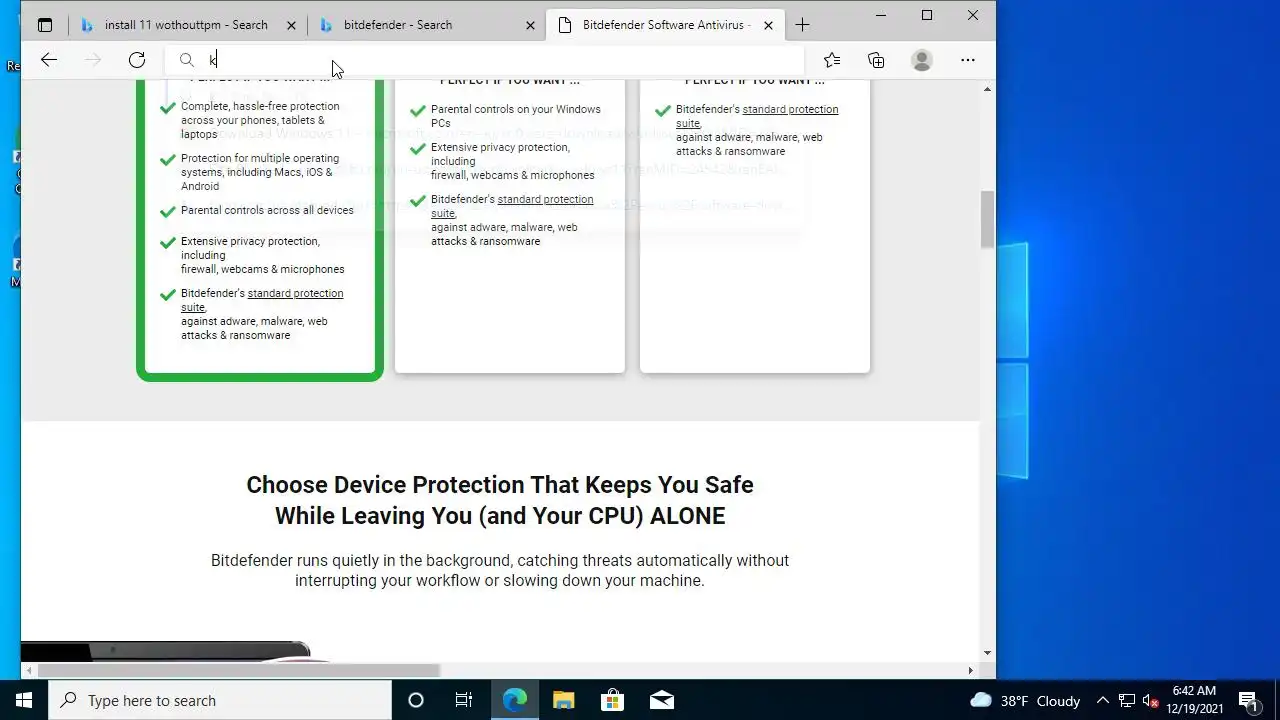Open the Mail app from the taskbar
This screenshot has height=720, width=1280.
click(661, 700)
